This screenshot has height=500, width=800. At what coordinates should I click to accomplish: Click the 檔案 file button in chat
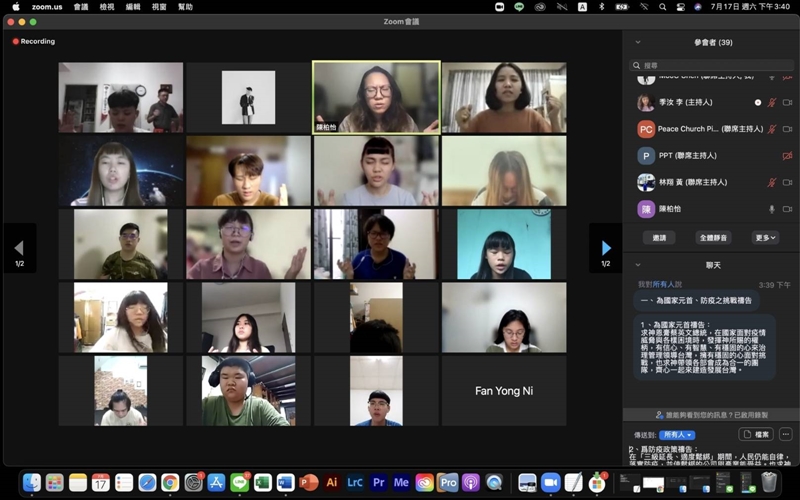[x=756, y=435]
